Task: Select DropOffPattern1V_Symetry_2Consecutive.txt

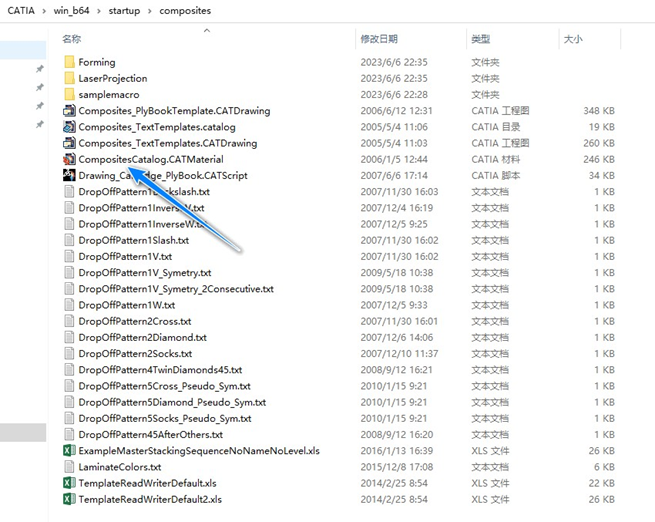Action: [x=176, y=289]
